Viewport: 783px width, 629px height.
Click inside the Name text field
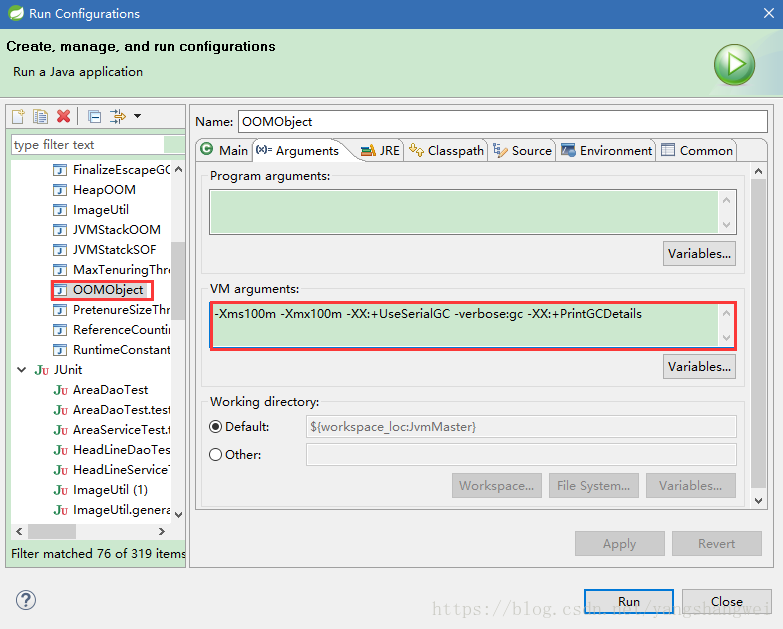tap(500, 121)
